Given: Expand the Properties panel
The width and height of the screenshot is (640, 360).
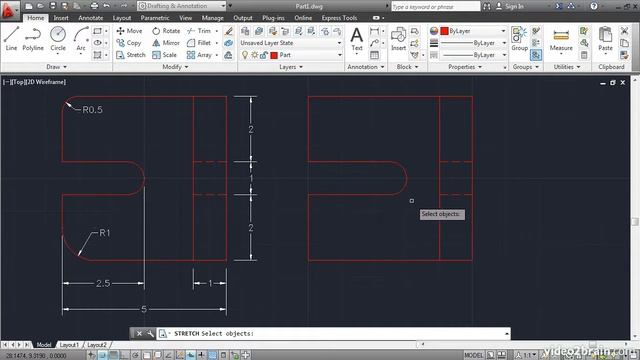Looking at the screenshot, I should point(465,67).
